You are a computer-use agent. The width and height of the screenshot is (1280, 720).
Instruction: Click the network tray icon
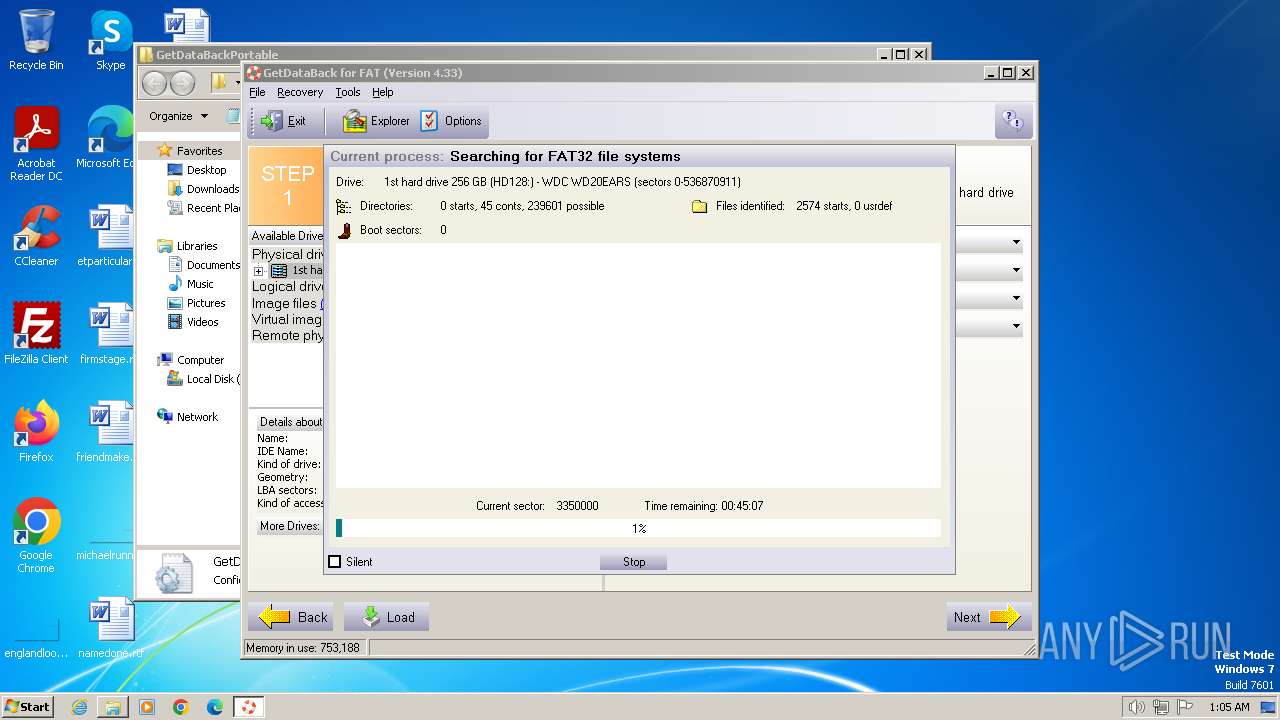[1163, 707]
